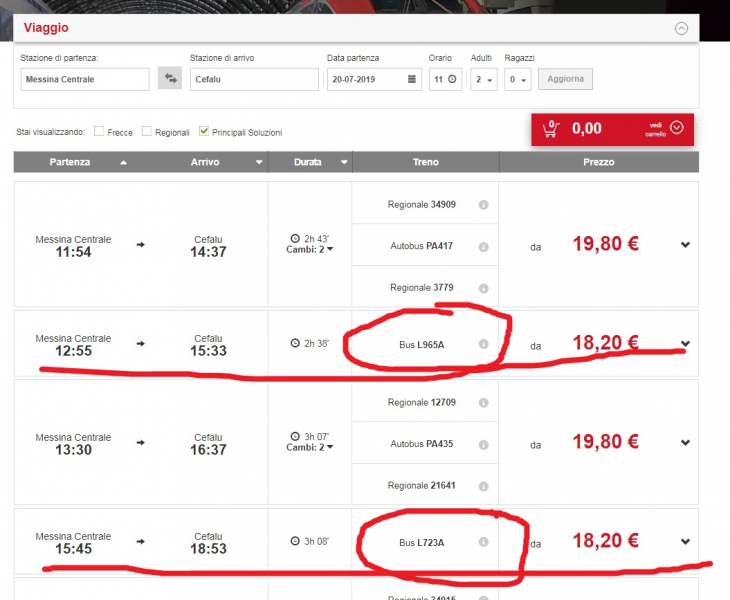Show info for Autobus PA435
This screenshot has height=600, width=730.
pyautogui.click(x=484, y=445)
